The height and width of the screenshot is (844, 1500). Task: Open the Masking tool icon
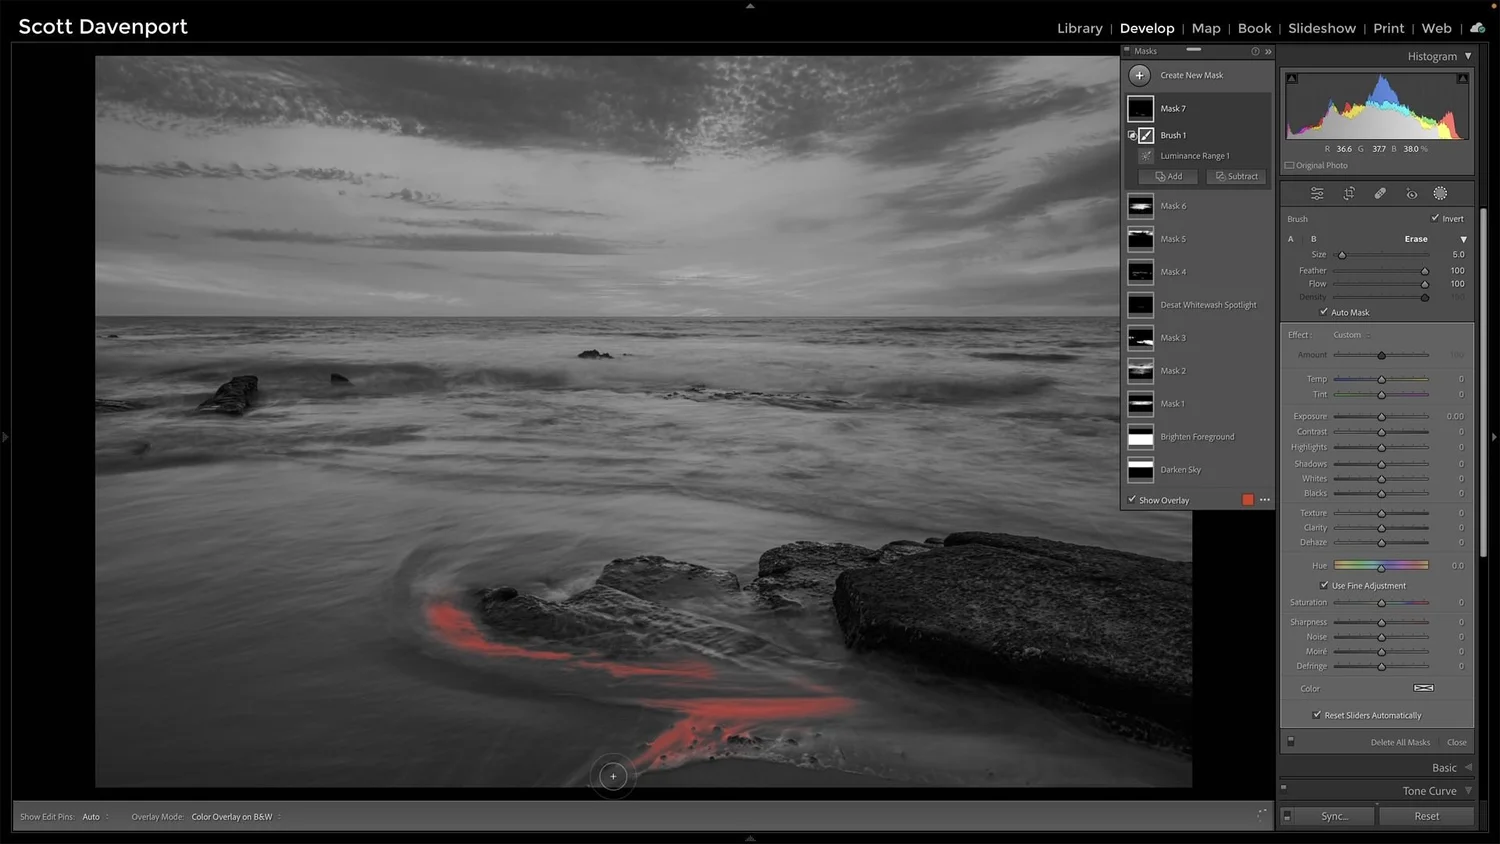(1442, 193)
